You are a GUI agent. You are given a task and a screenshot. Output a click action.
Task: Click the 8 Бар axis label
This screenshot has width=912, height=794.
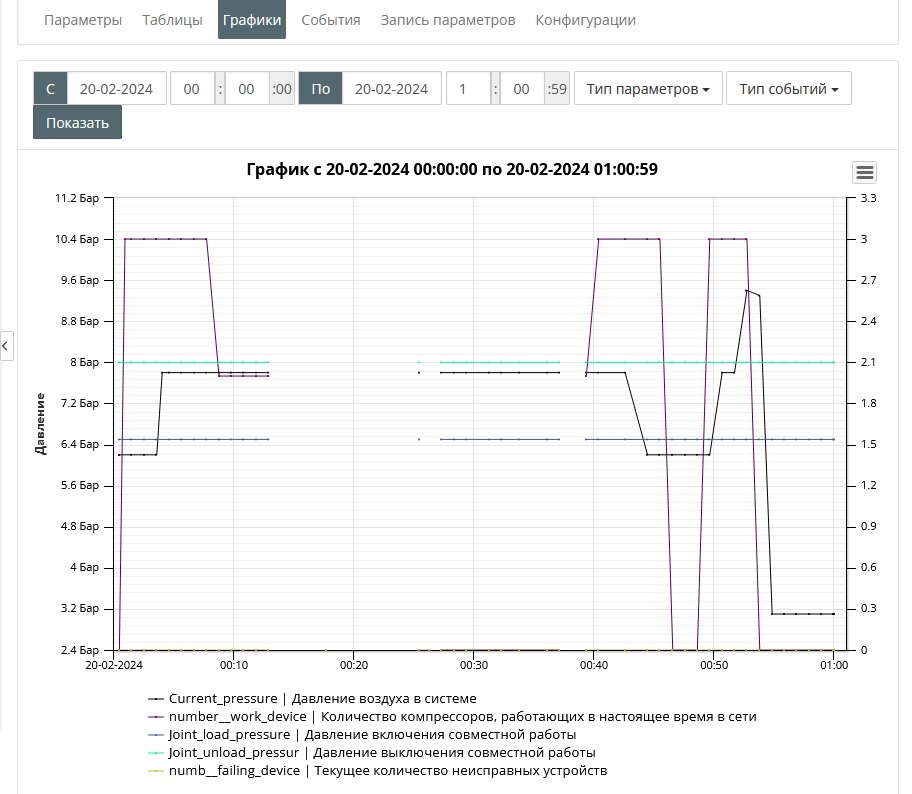[x=84, y=362]
